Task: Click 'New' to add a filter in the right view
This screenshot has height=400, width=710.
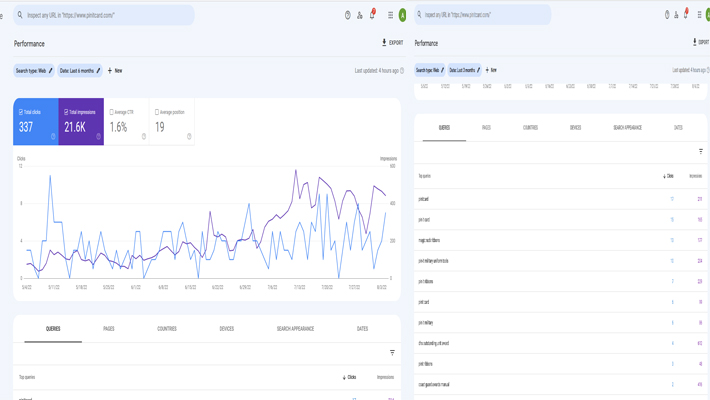Action: click(494, 70)
